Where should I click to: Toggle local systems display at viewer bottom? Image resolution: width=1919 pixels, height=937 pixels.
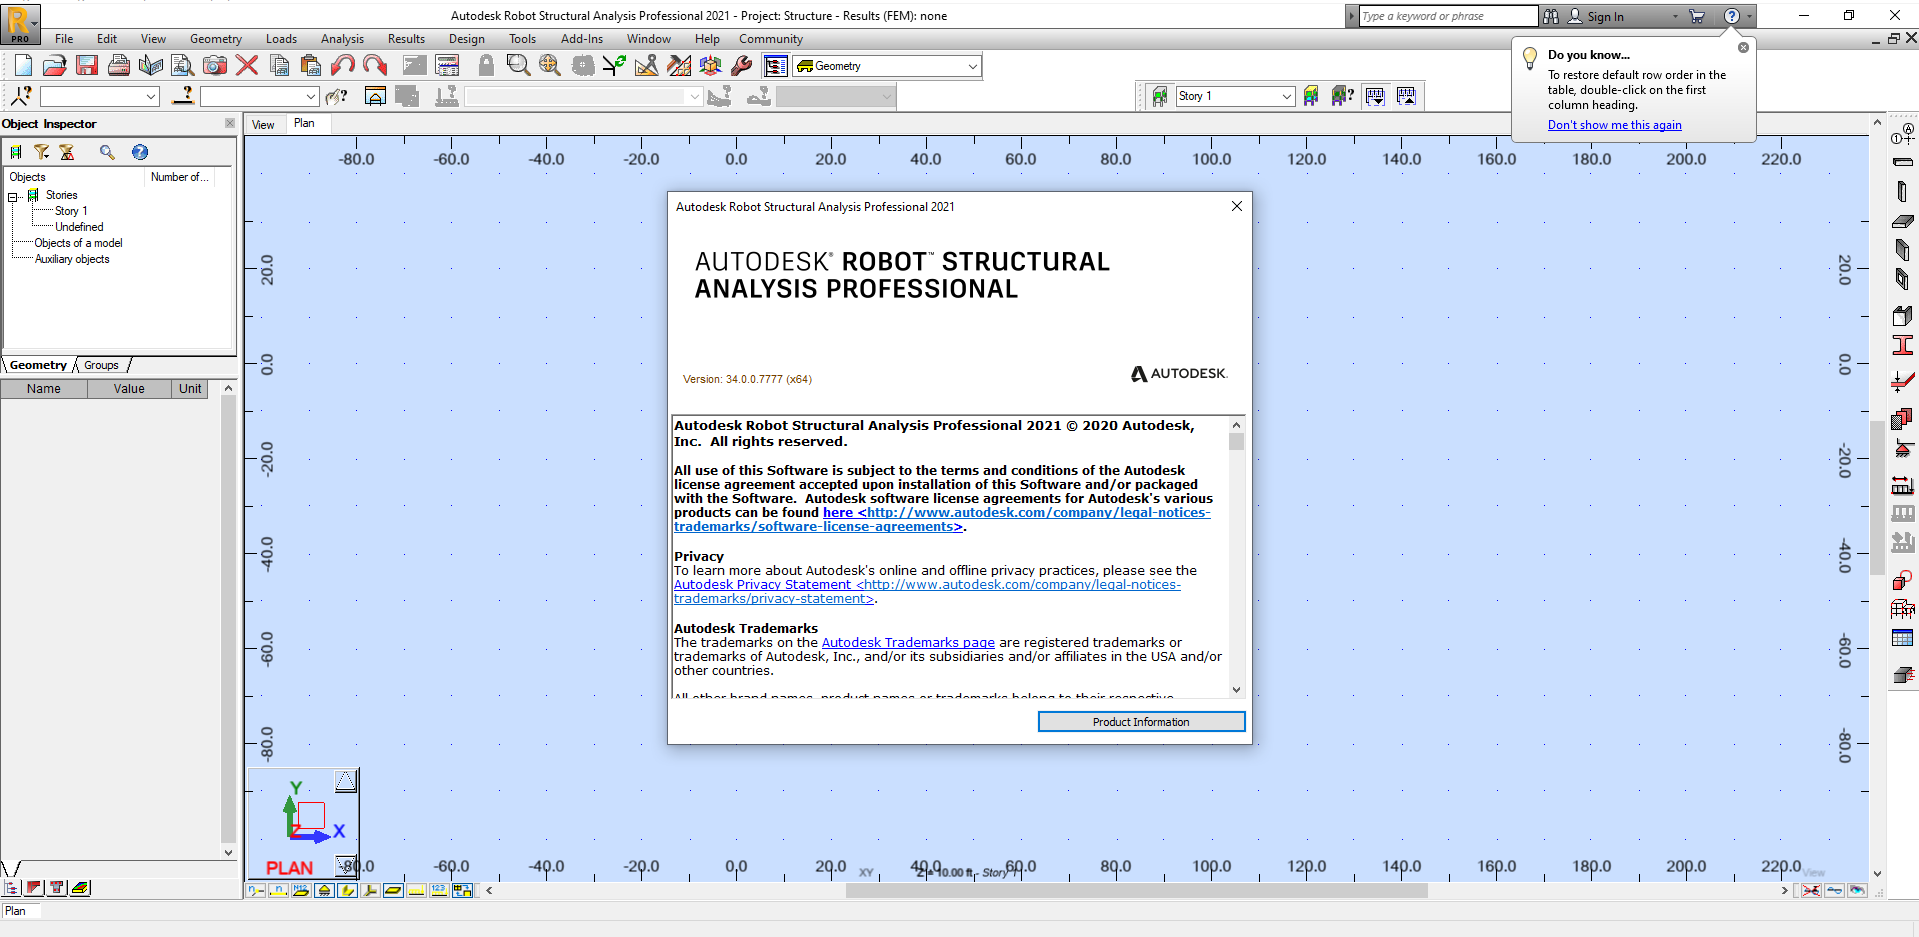(x=370, y=890)
